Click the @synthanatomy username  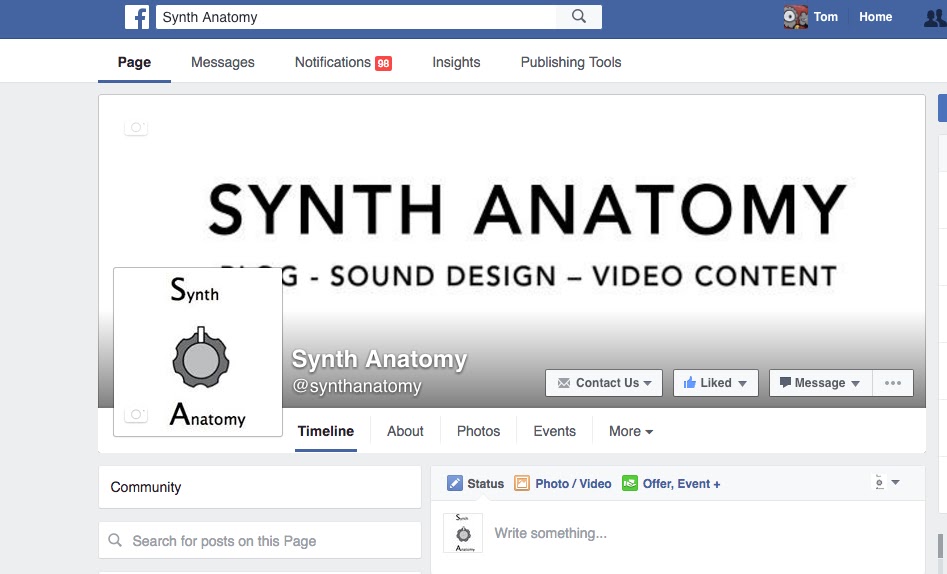click(356, 386)
